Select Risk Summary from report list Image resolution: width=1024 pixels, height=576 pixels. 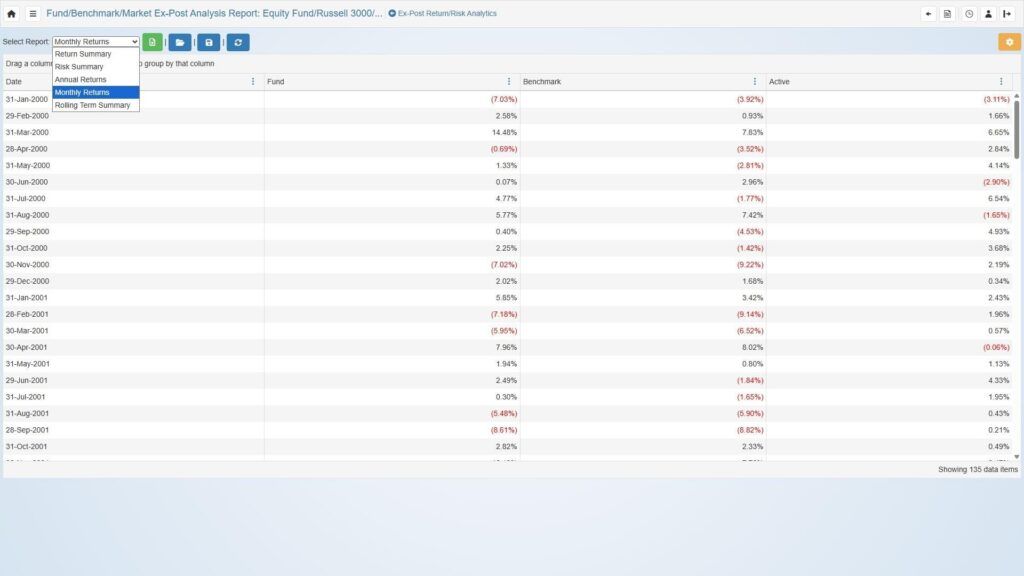(79, 67)
